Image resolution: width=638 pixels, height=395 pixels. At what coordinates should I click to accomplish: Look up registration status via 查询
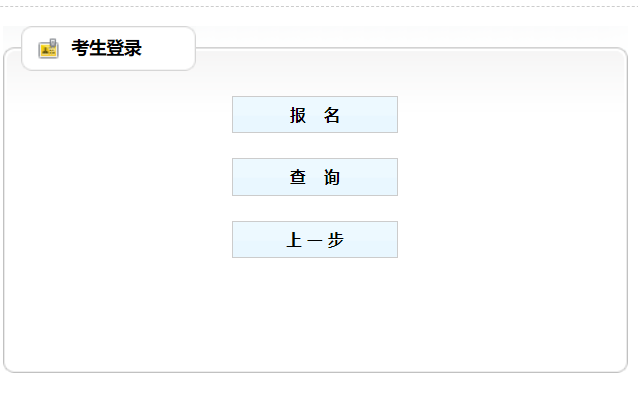(315, 177)
